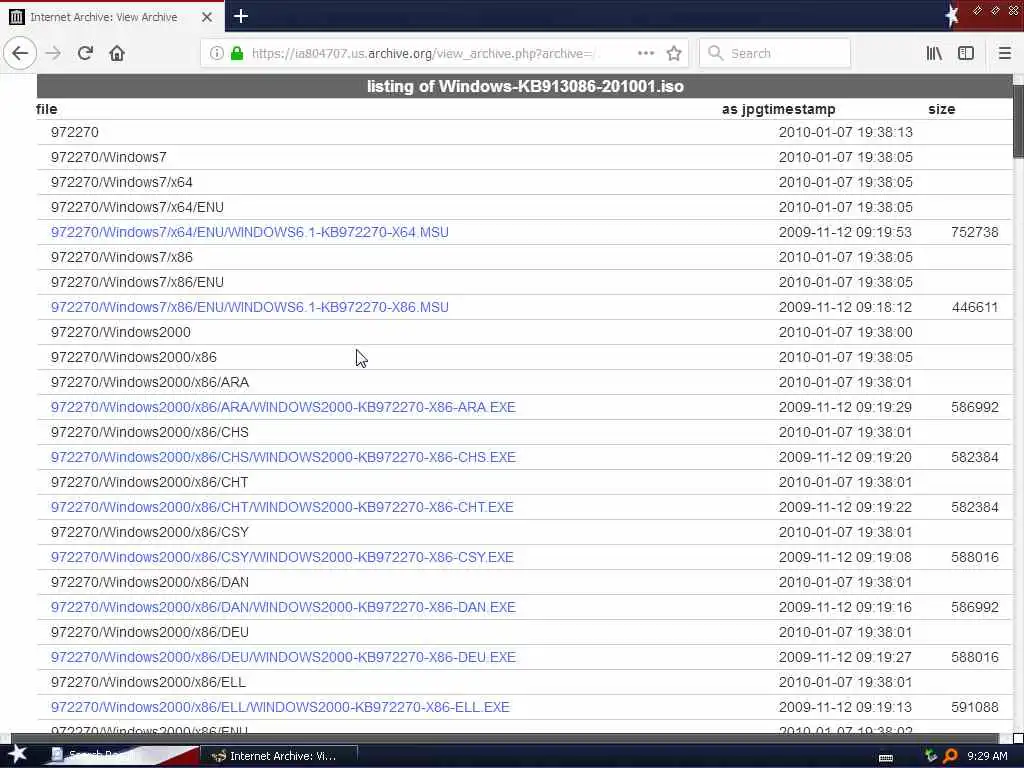Select the 972270/Windows2000/x86/ELL row text

pos(148,682)
